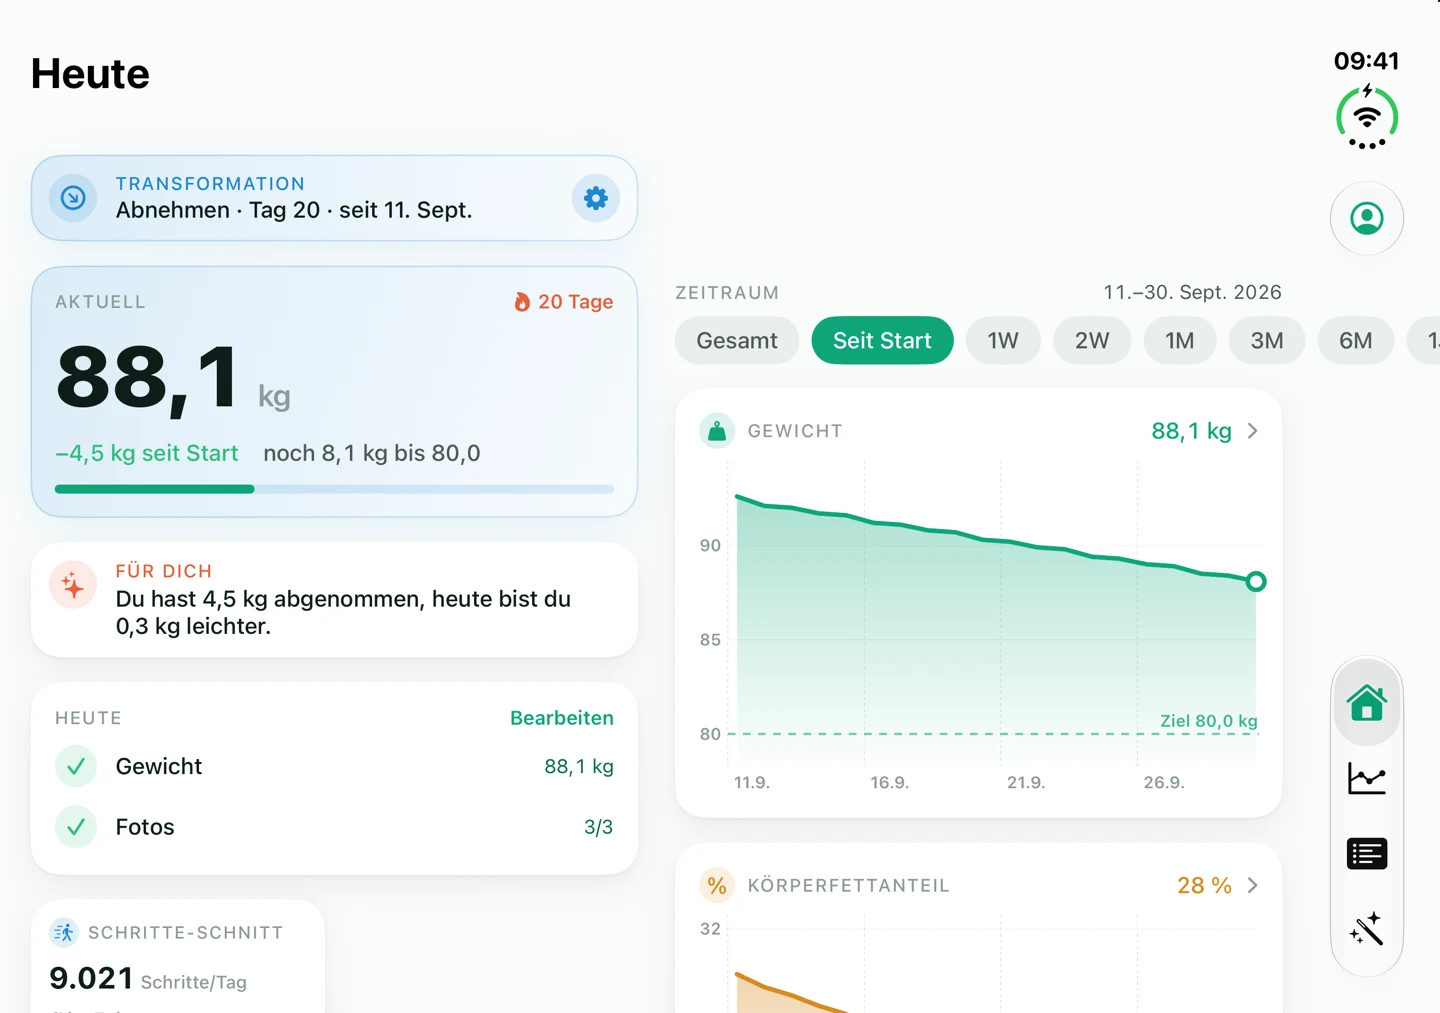Viewport: 1440px width, 1013px height.
Task: Open the trends chart tab icon
Action: [x=1367, y=778]
